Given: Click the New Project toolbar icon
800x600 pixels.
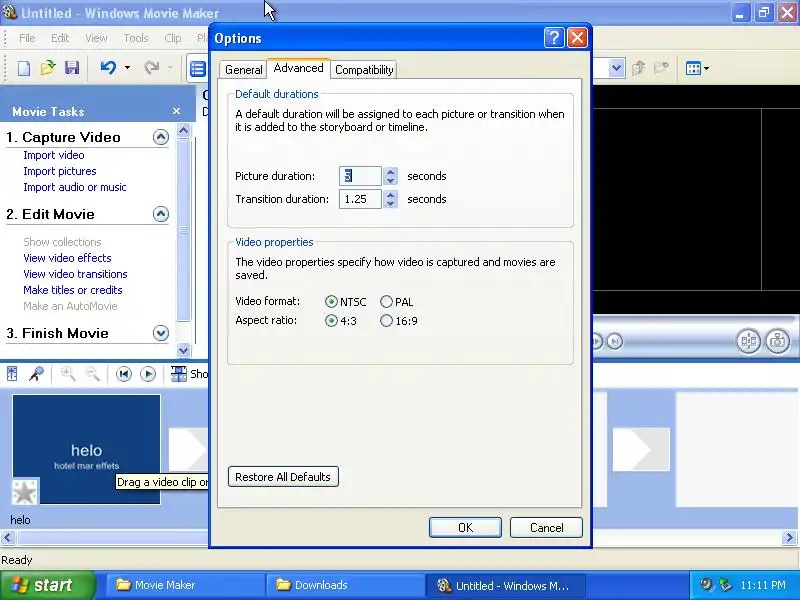Looking at the screenshot, I should tap(23, 68).
